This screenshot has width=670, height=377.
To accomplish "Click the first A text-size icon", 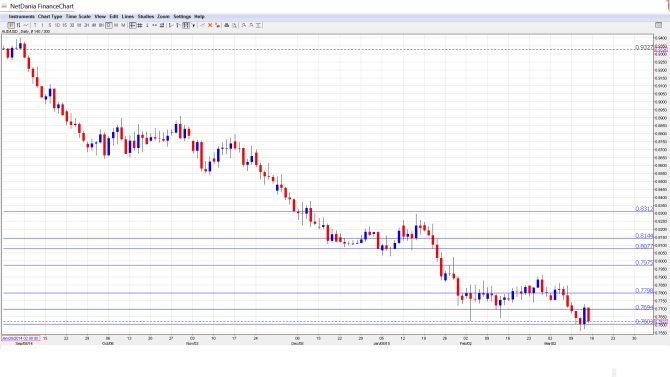I will [x=244, y=25].
